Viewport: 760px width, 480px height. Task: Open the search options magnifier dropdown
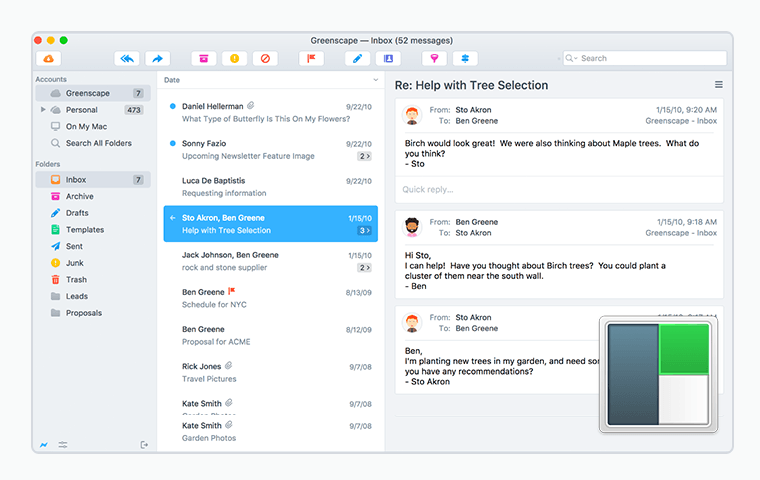tap(571, 58)
